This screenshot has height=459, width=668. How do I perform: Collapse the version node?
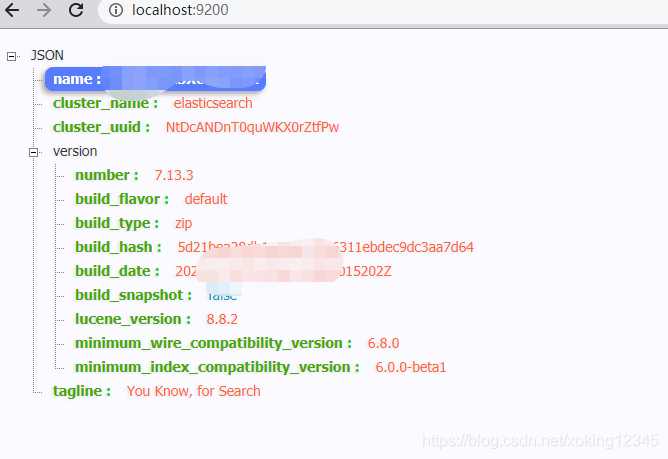click(33, 152)
